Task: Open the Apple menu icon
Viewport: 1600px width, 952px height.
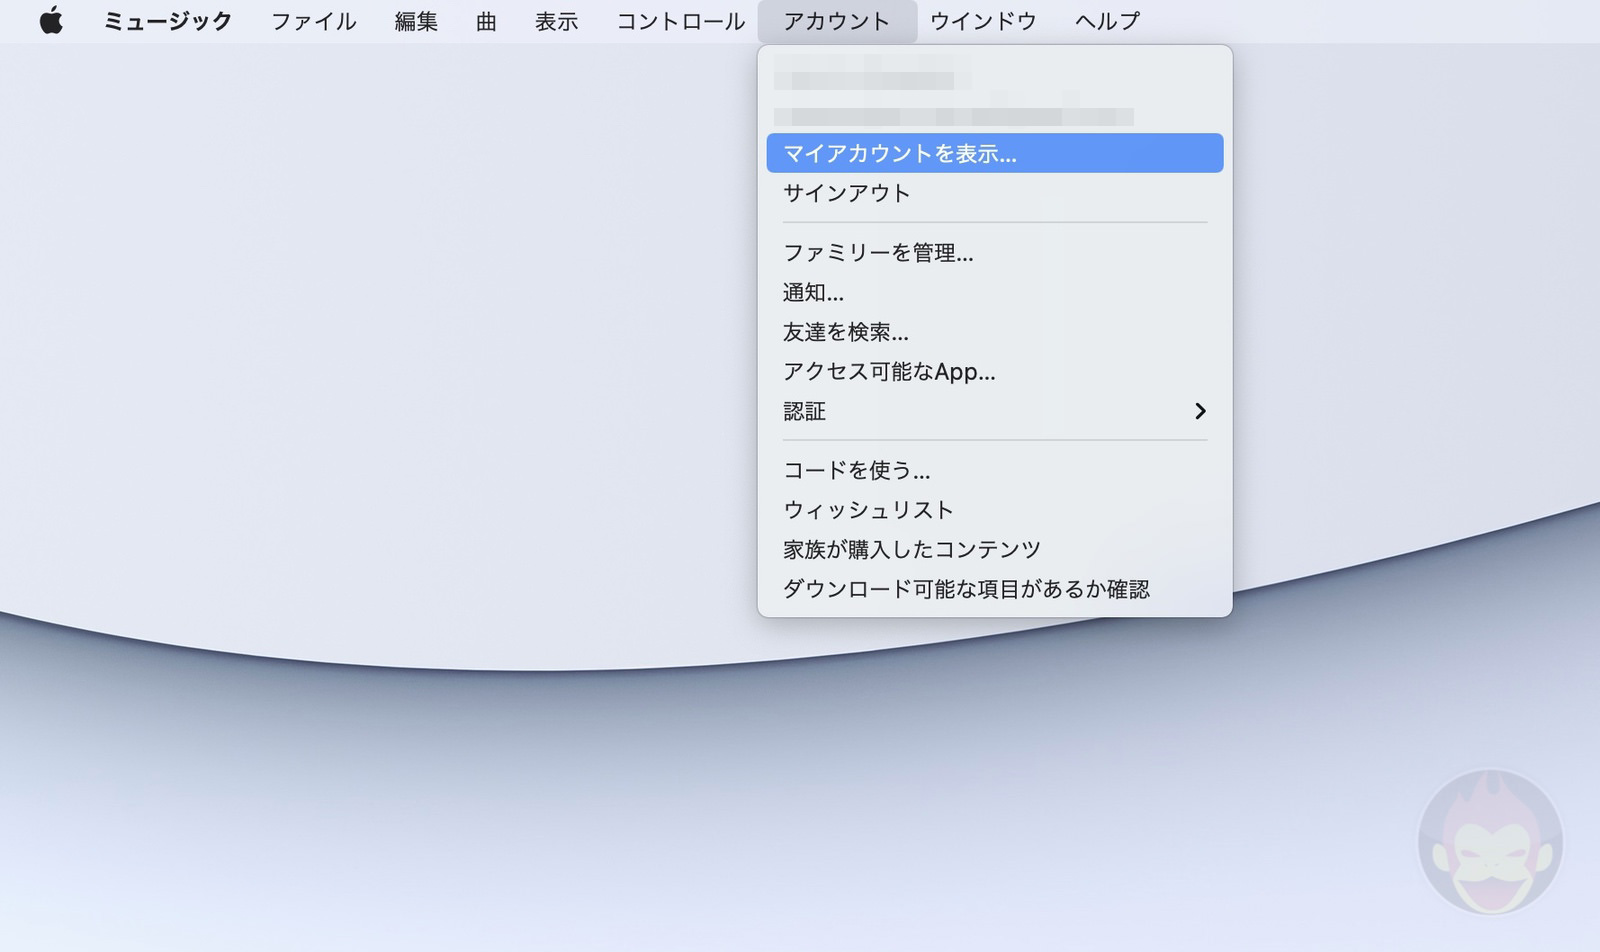Action: tap(51, 21)
